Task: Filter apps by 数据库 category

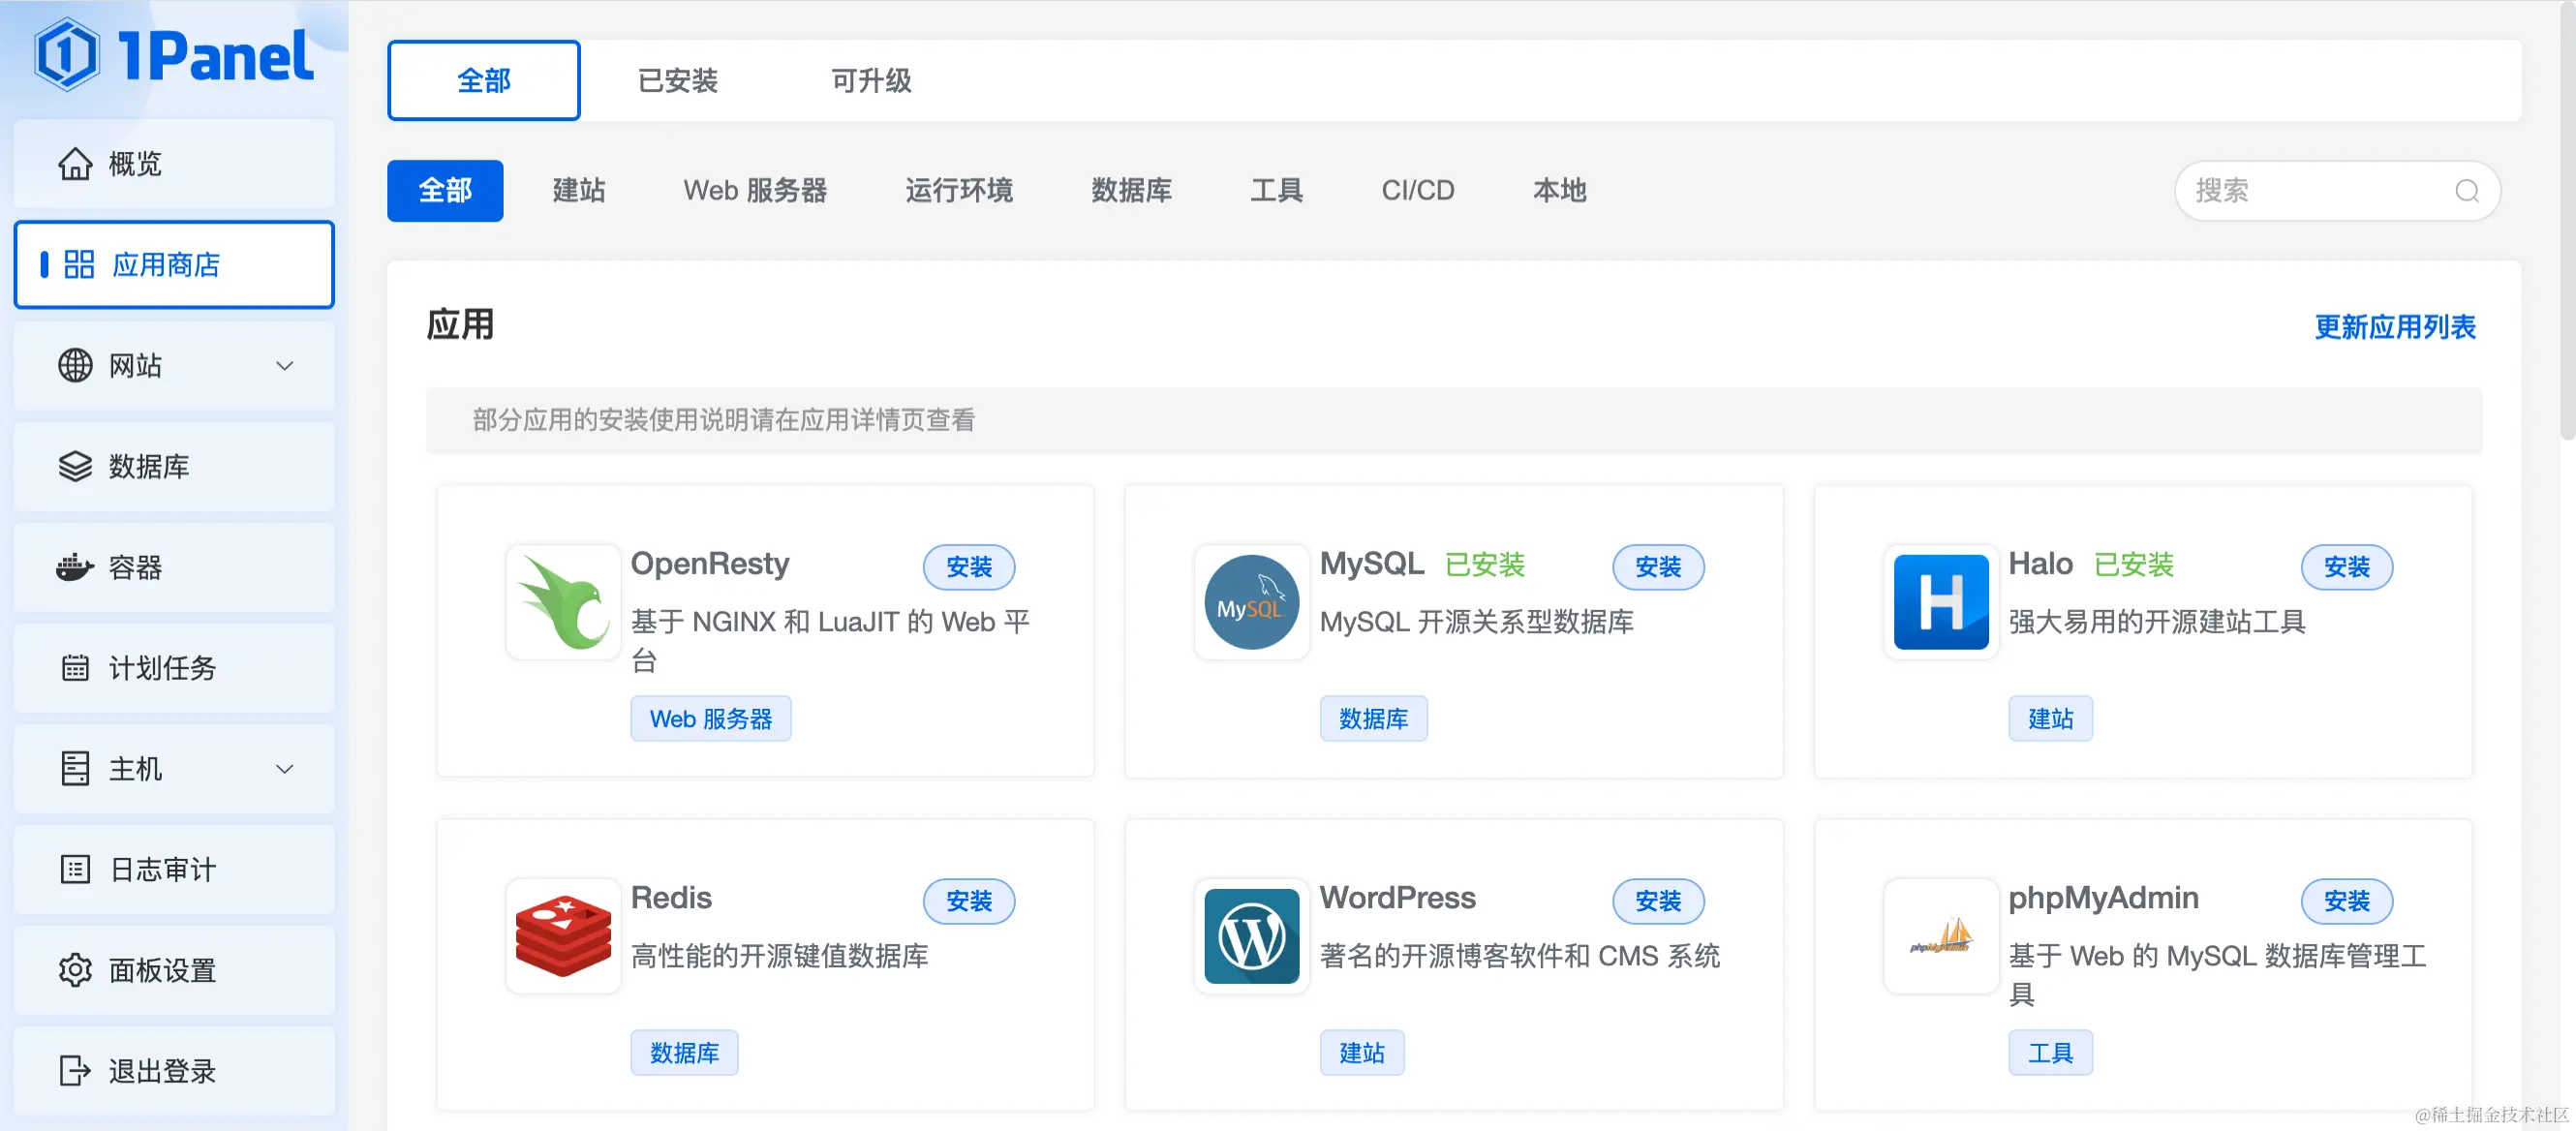Action: pos(1131,191)
